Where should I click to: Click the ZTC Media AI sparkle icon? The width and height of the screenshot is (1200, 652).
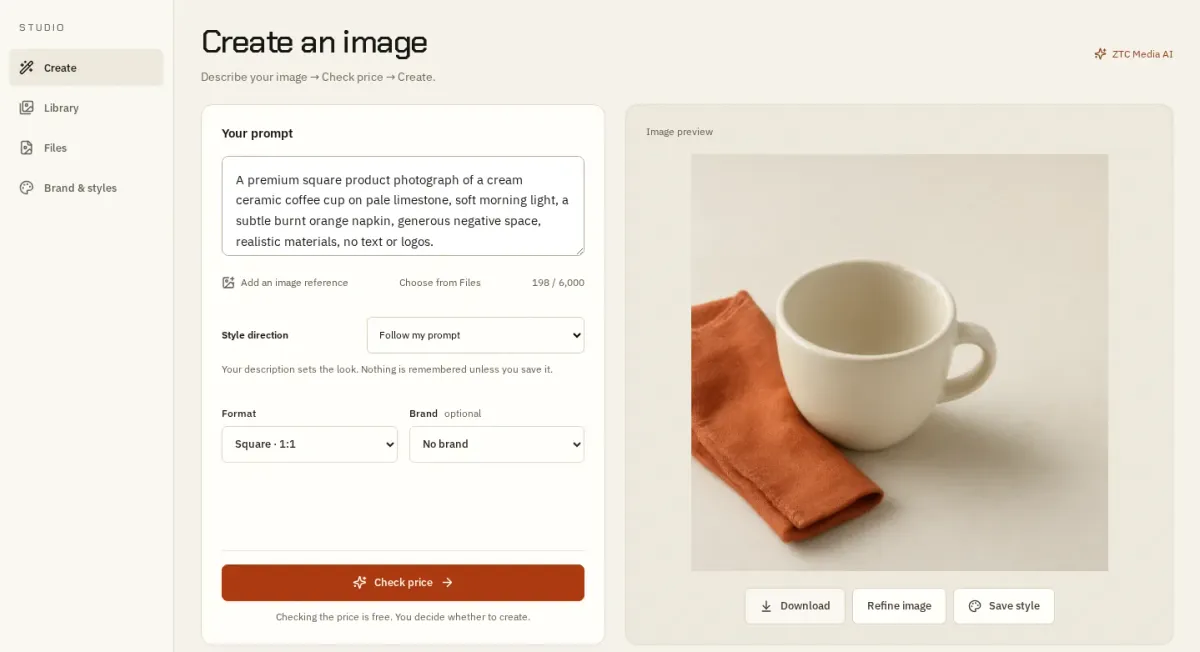click(1100, 54)
